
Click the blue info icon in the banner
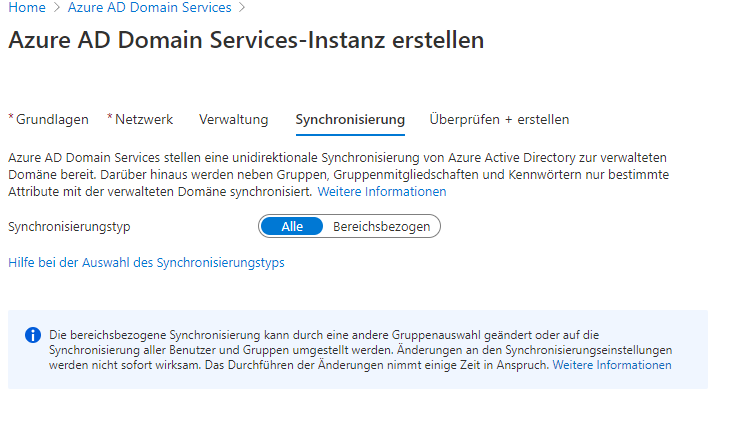pyautogui.click(x=33, y=335)
